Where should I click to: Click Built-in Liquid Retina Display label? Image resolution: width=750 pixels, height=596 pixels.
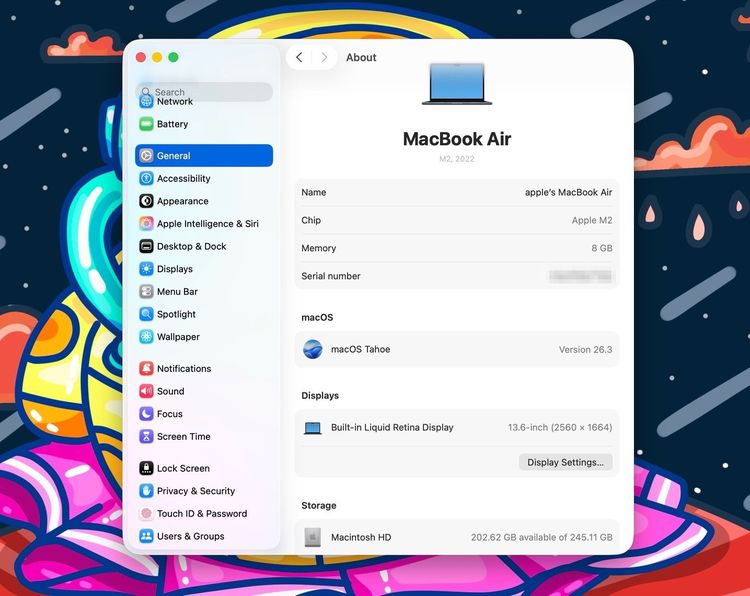pos(392,428)
